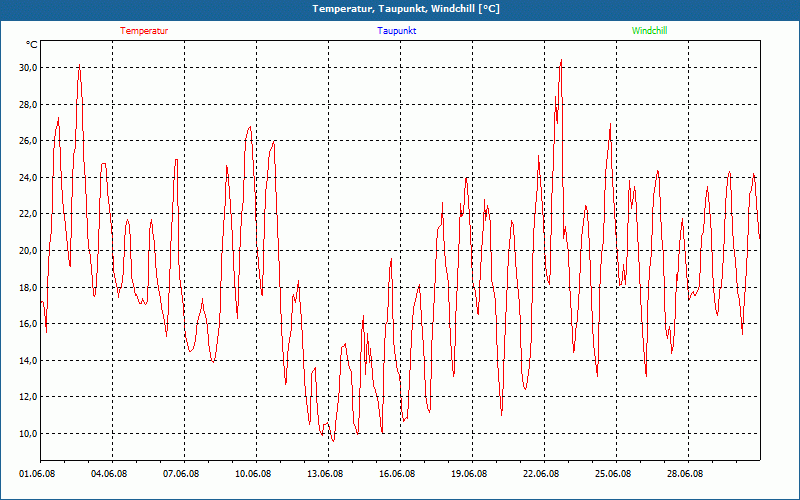
Task: Click the 30,0 y-axis value
Action: [29, 68]
